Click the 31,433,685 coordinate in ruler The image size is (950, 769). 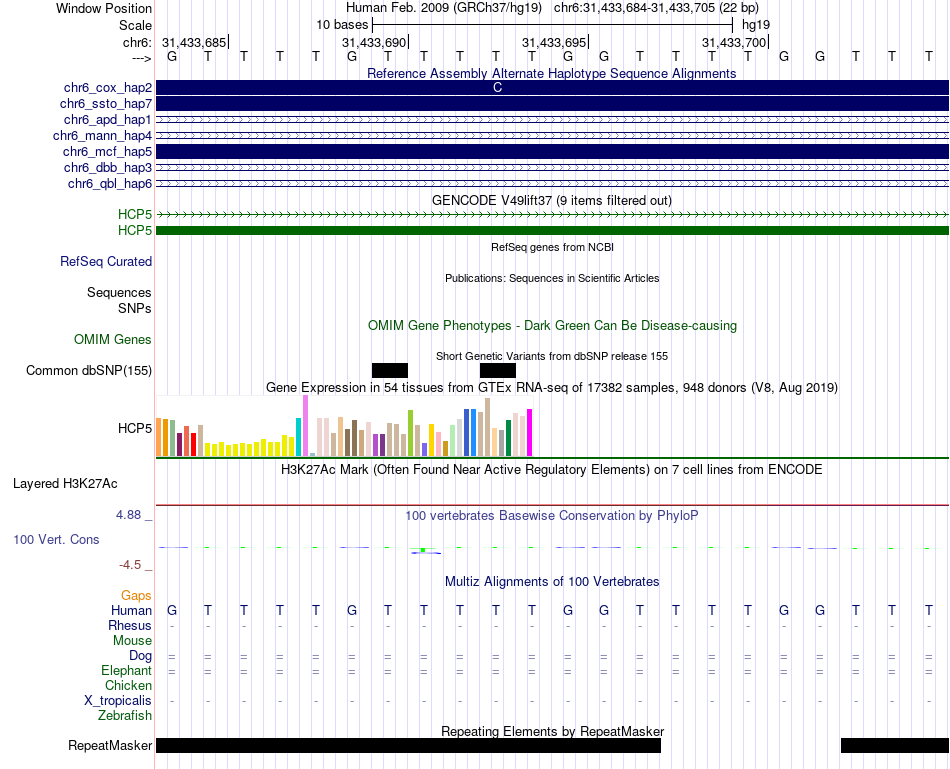194,42
